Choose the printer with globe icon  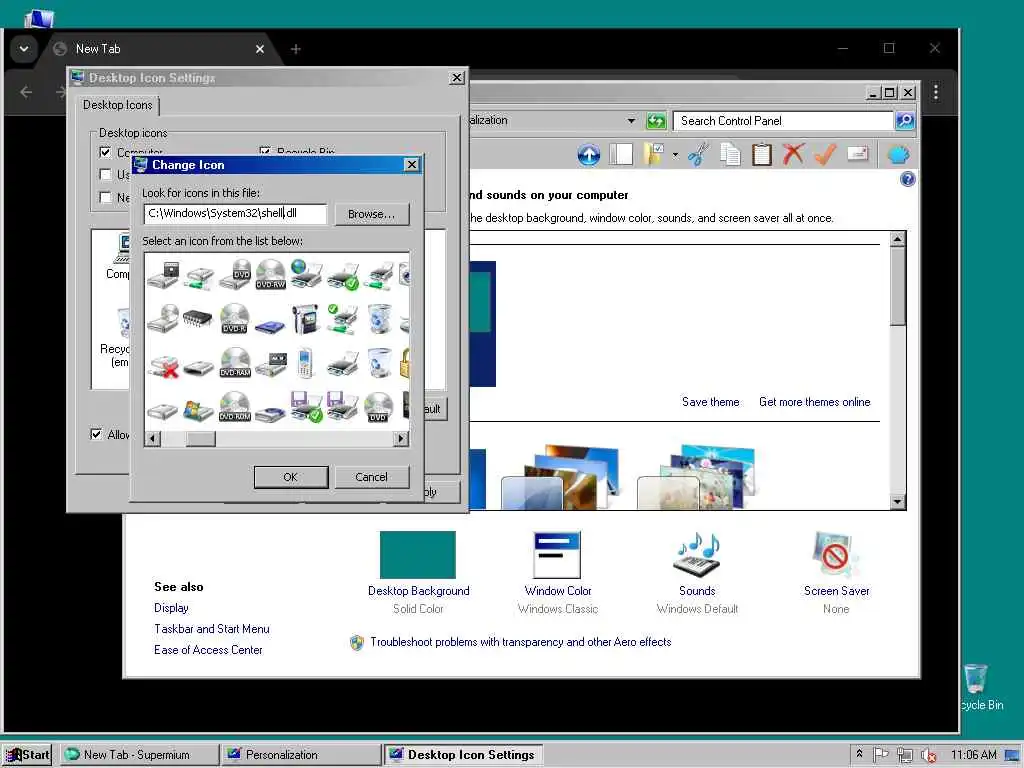coord(306,274)
